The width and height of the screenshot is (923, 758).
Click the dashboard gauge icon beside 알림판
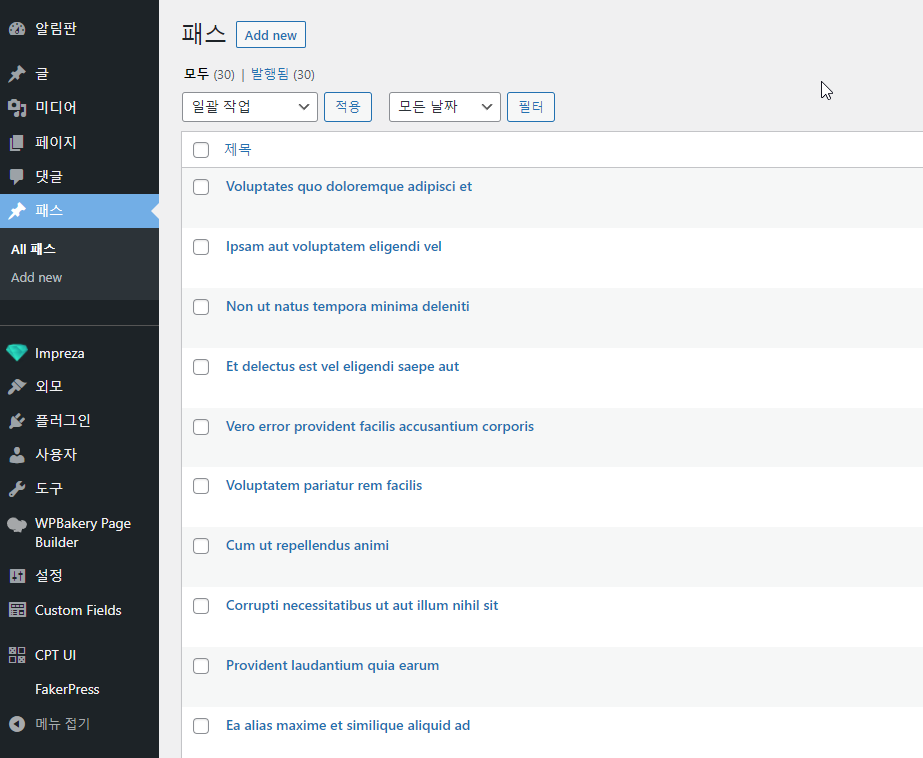click(17, 28)
